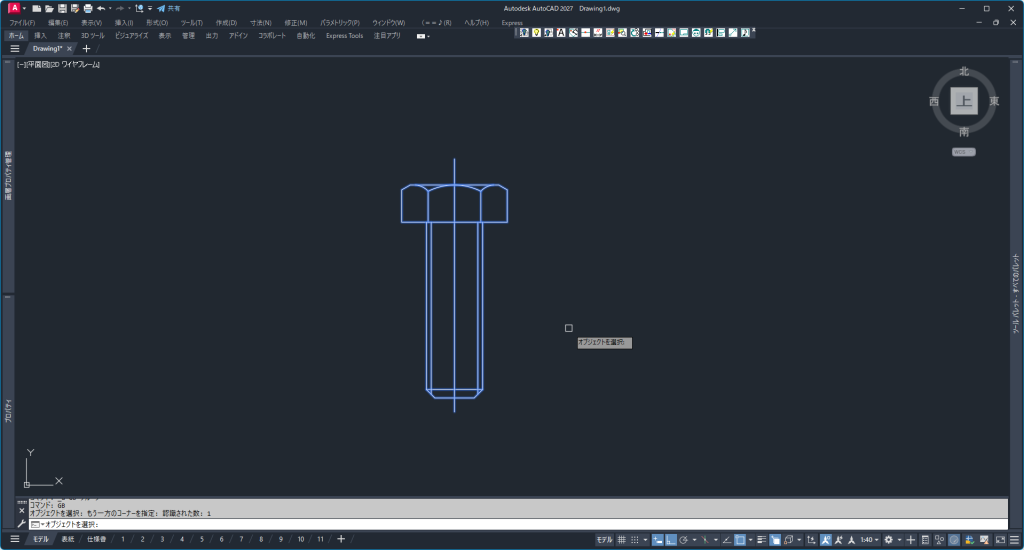Click the Share paper-plane icon

click(161, 8)
